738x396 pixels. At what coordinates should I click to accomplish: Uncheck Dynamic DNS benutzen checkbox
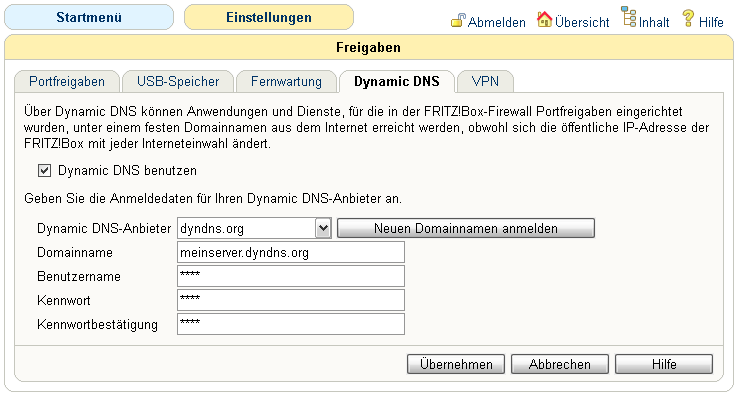[x=44, y=170]
